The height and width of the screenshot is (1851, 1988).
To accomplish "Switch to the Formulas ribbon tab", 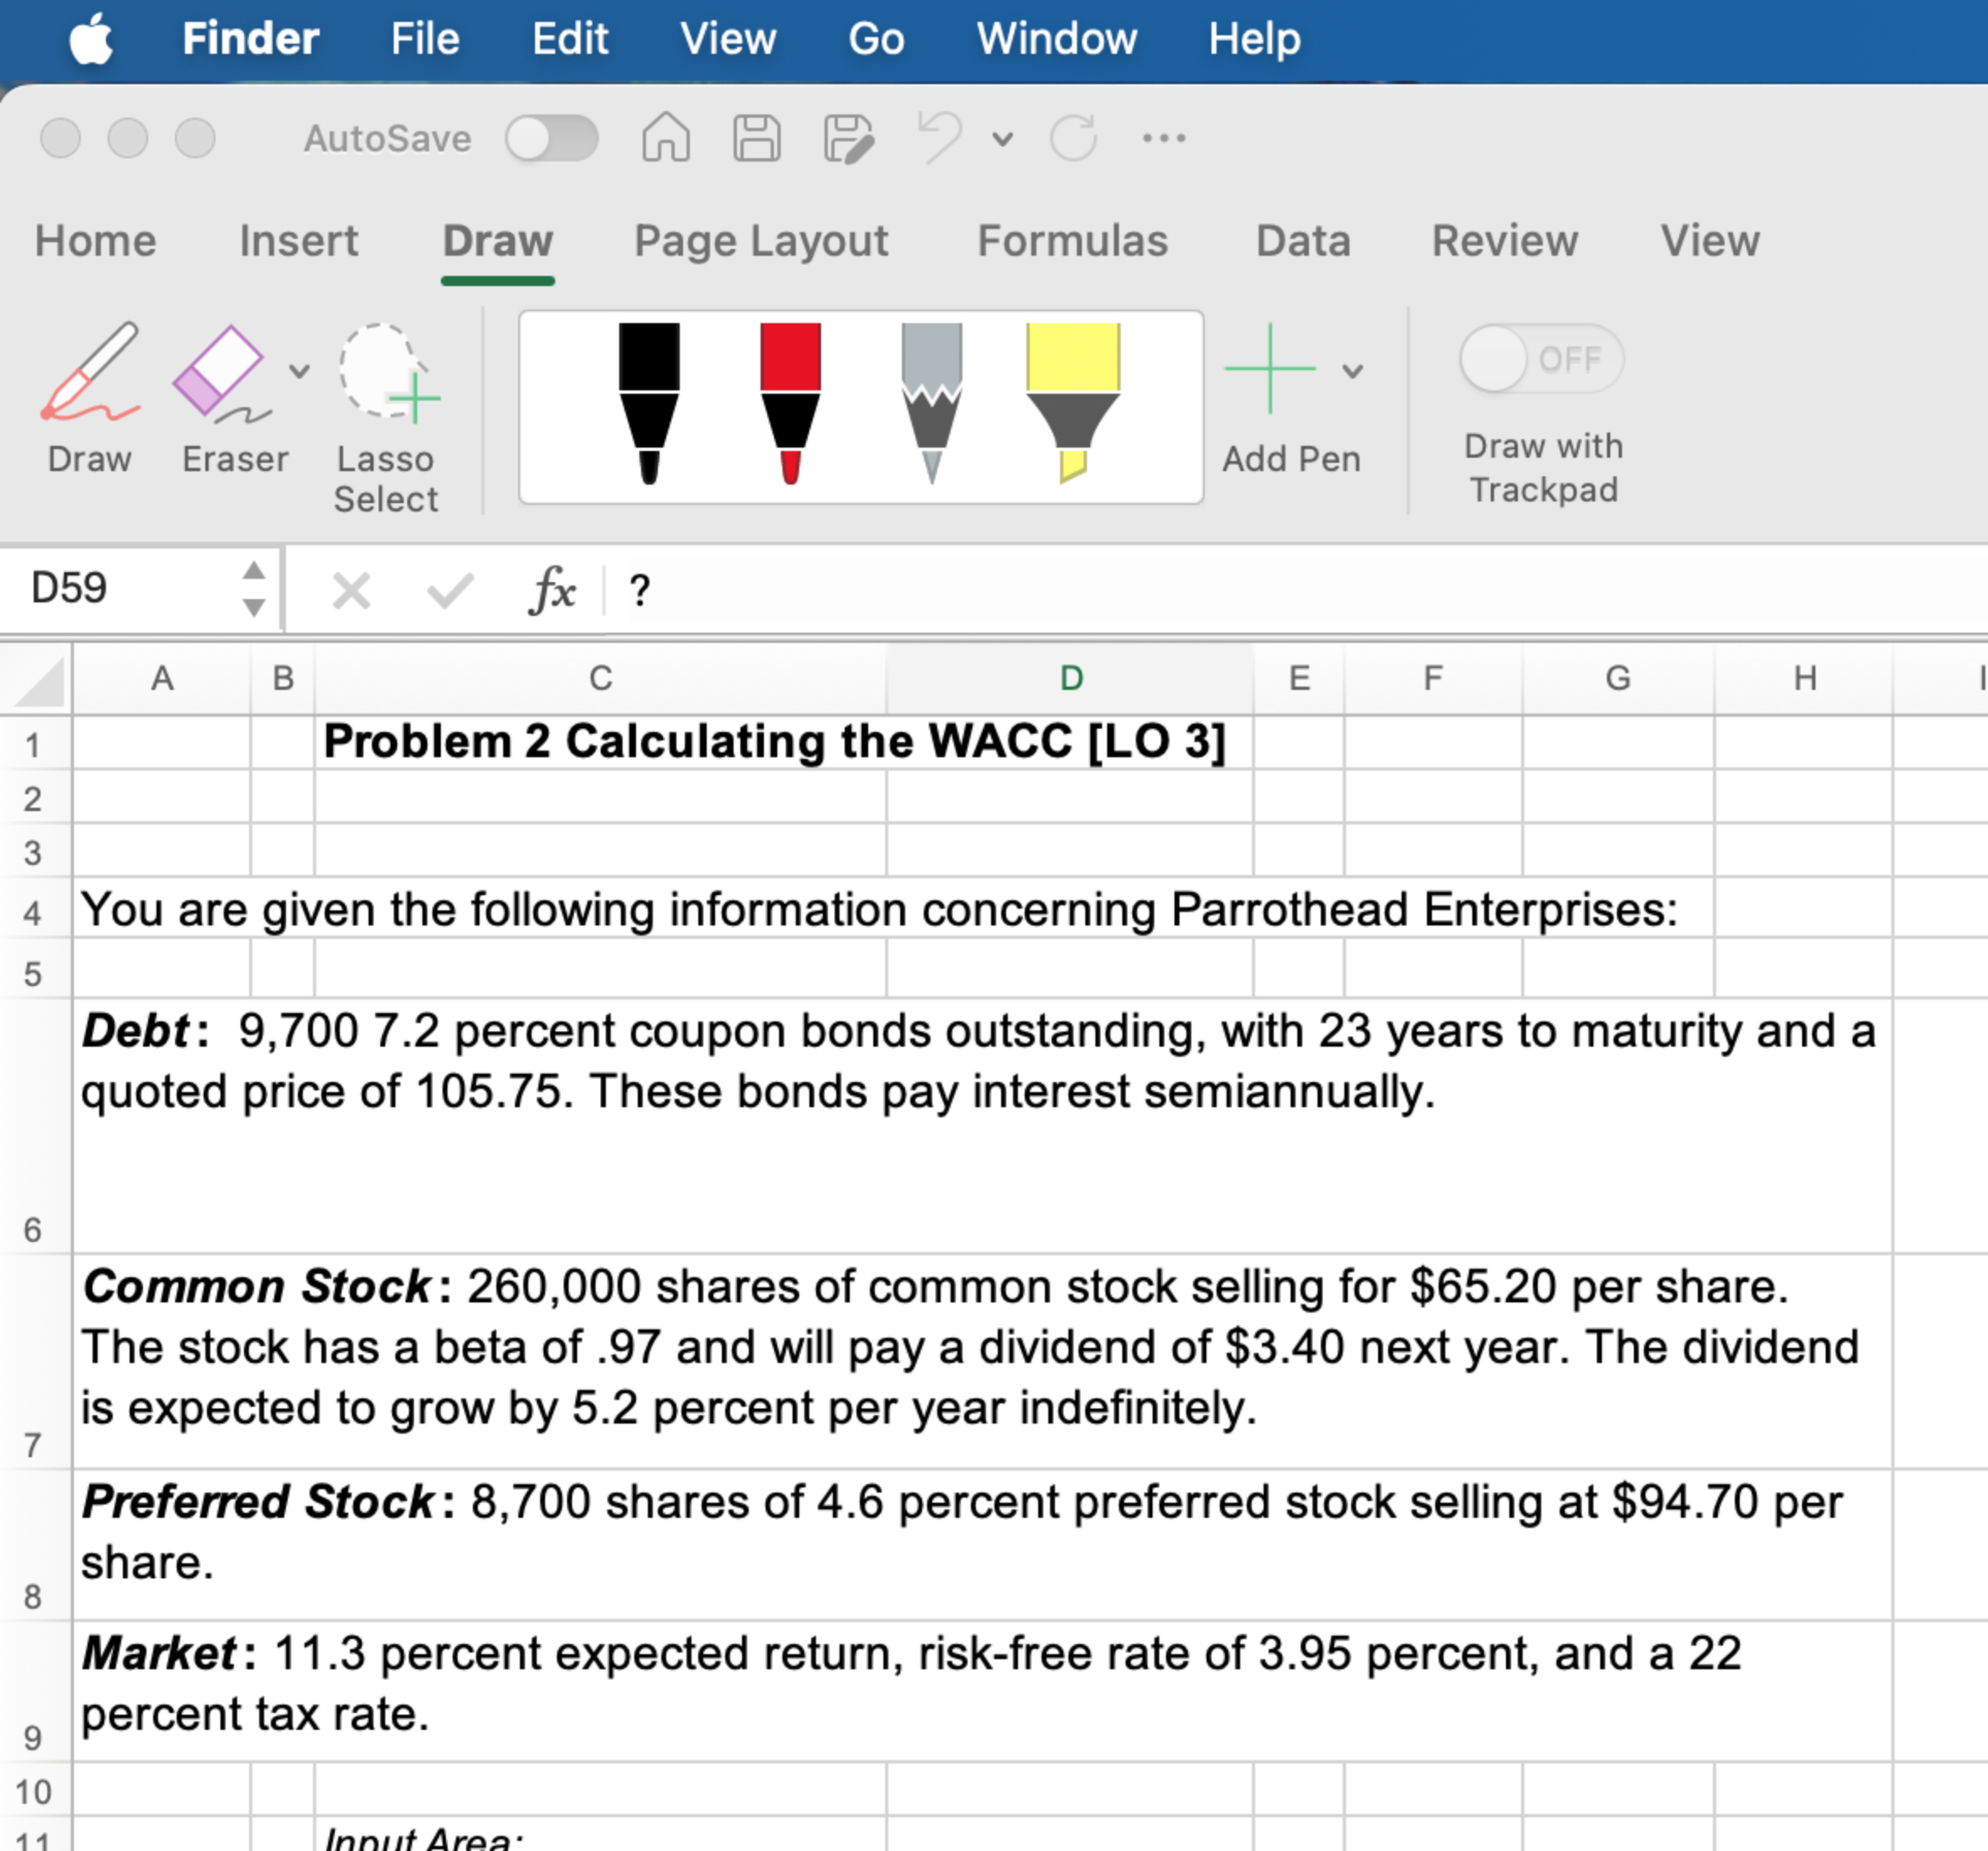I will tap(1071, 240).
